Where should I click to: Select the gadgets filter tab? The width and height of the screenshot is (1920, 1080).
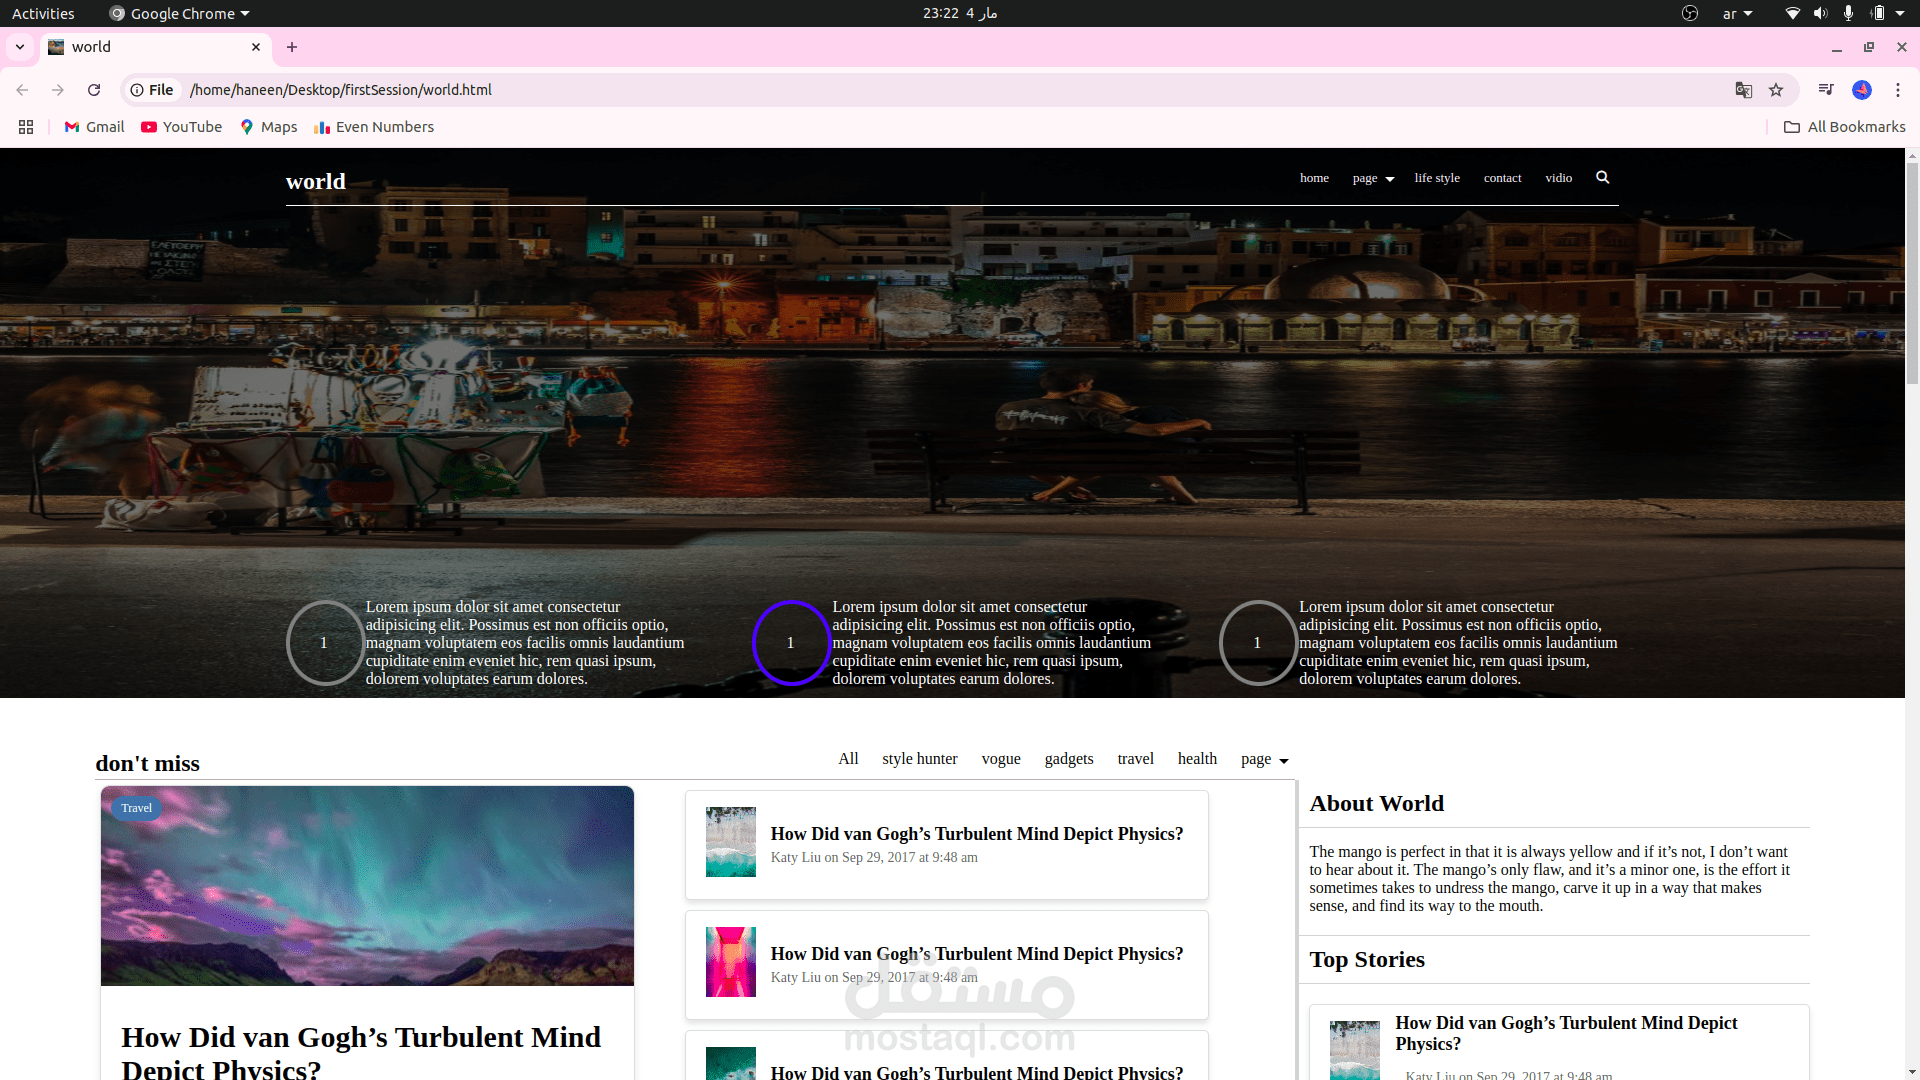pos(1069,759)
